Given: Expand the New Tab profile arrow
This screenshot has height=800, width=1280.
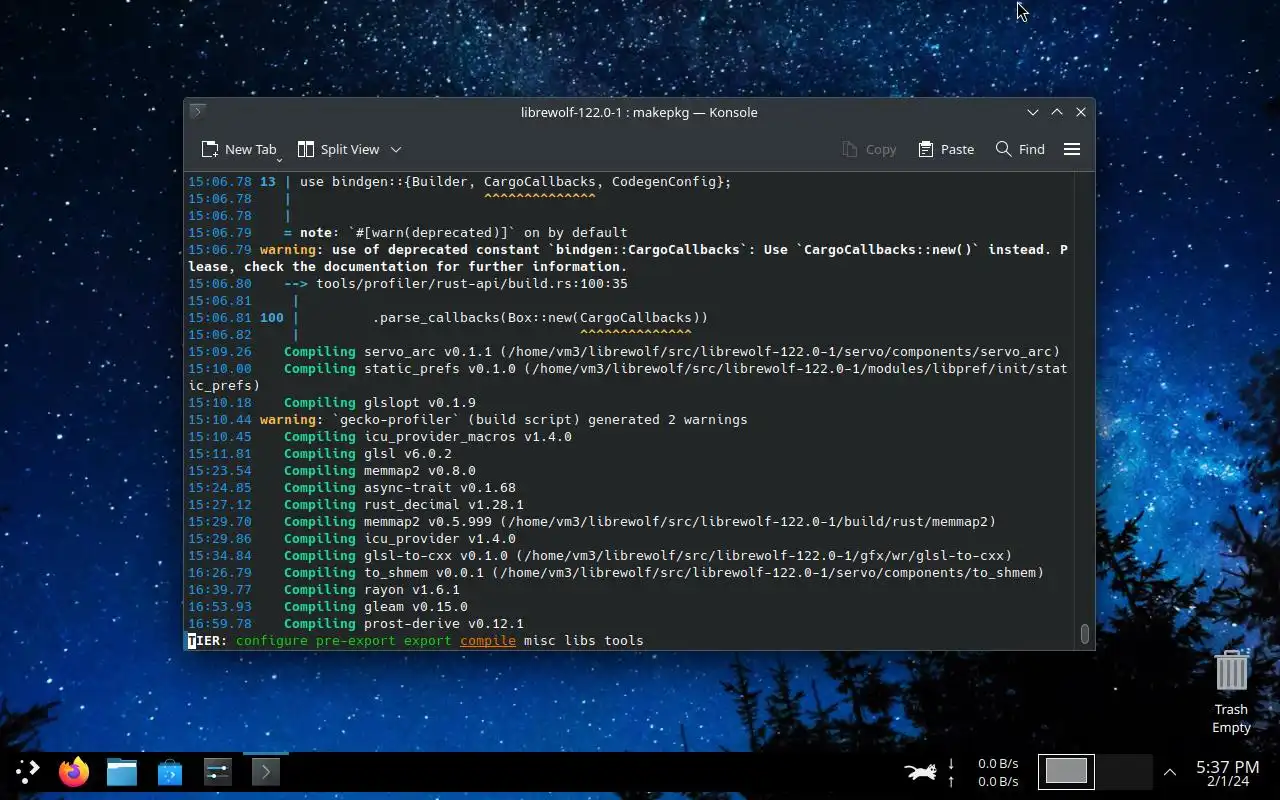Looking at the screenshot, I should click(279, 160).
